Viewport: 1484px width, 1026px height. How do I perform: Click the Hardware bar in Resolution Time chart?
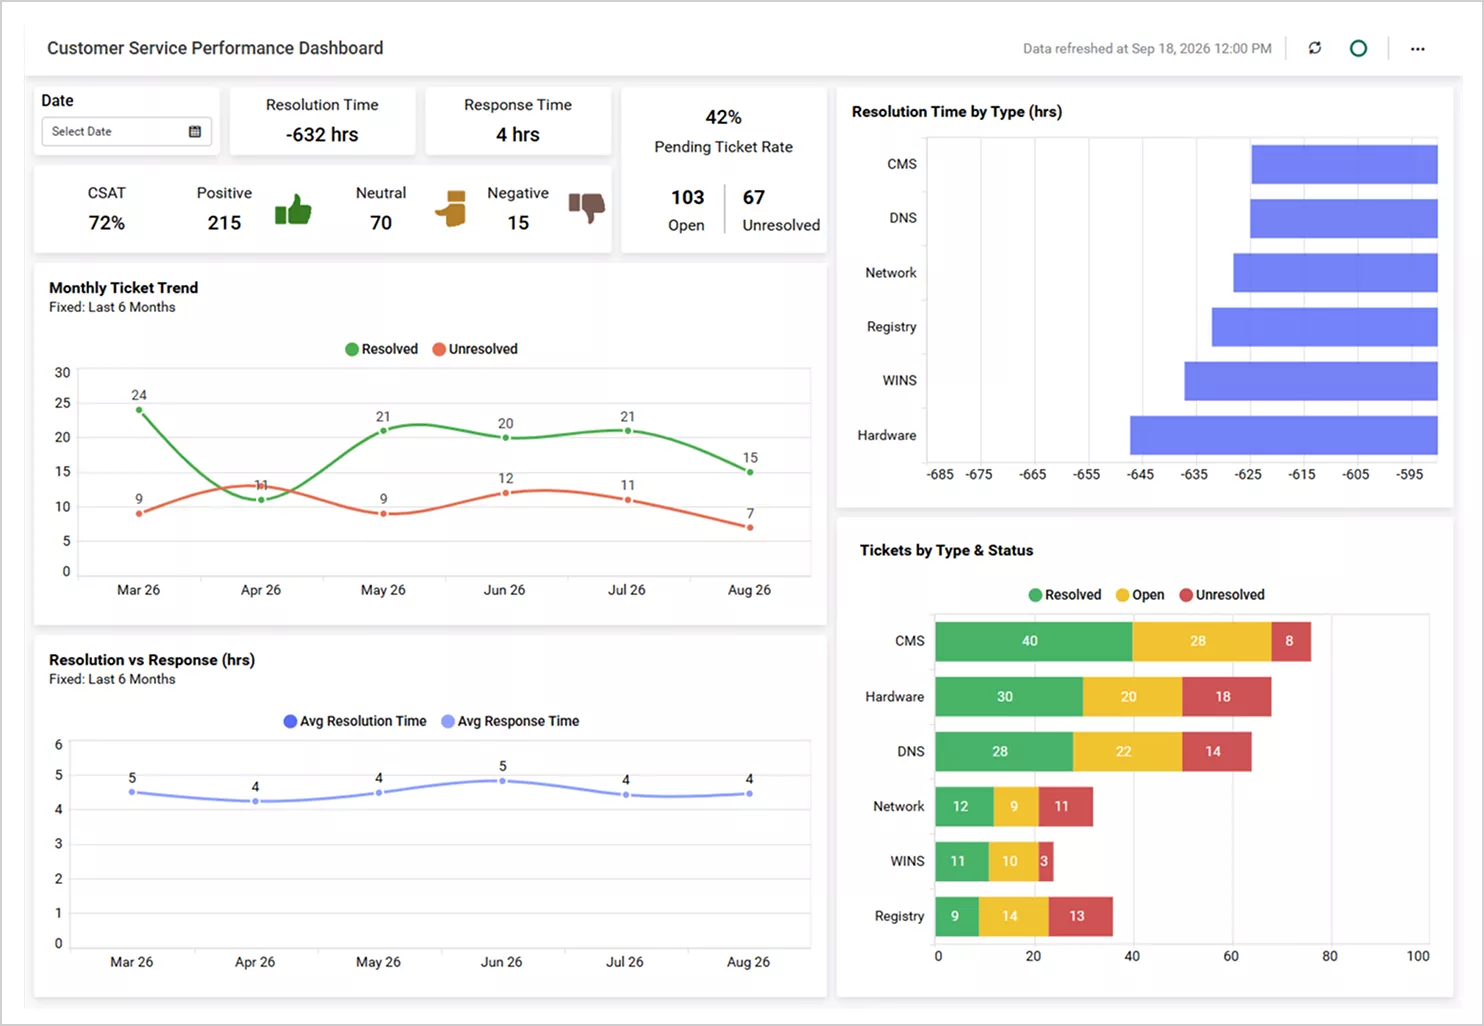coord(1284,435)
